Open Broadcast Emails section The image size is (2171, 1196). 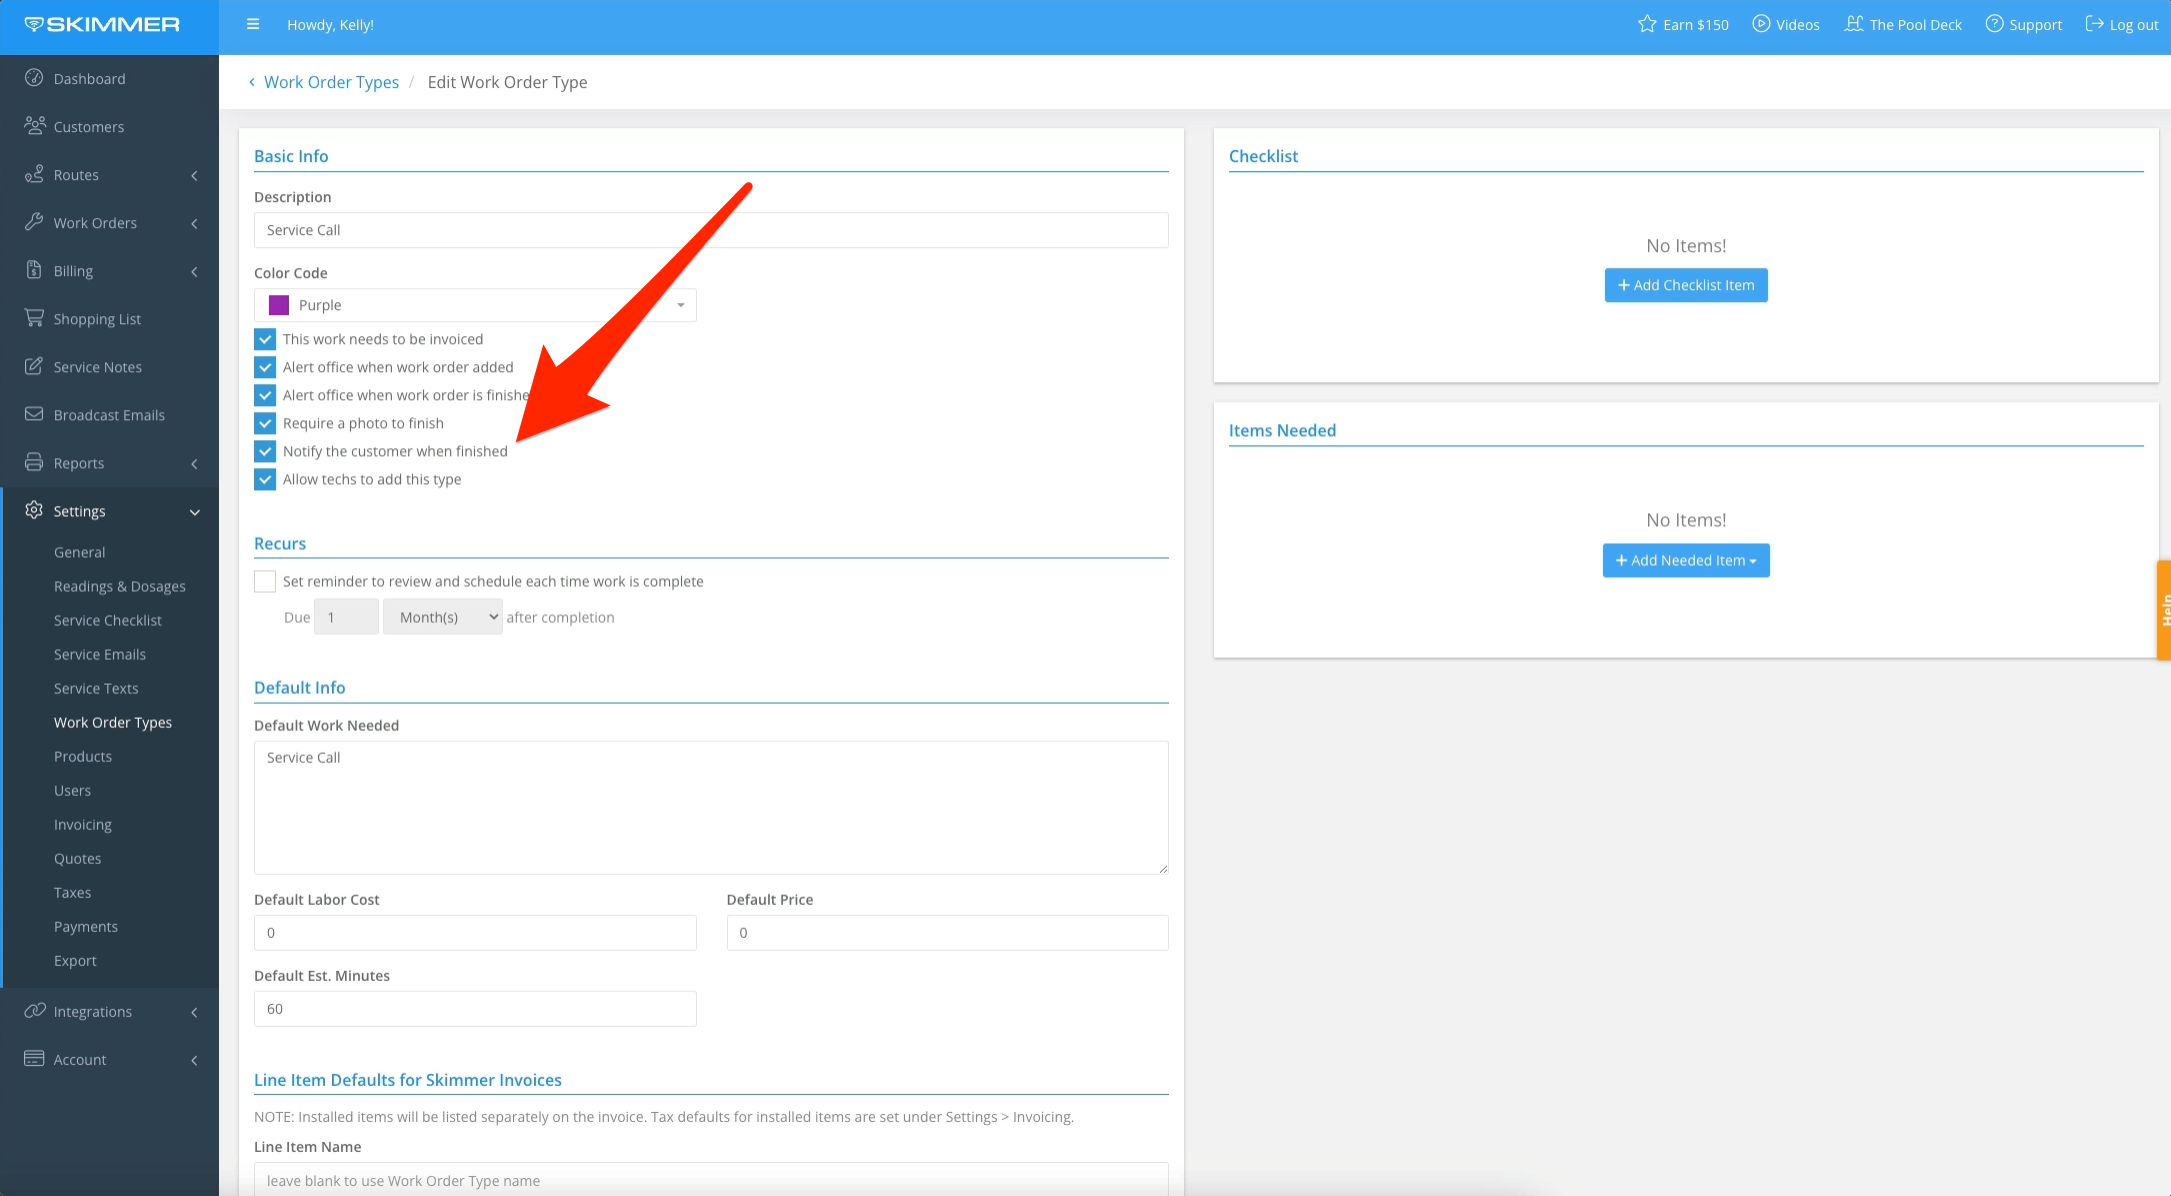click(x=109, y=414)
